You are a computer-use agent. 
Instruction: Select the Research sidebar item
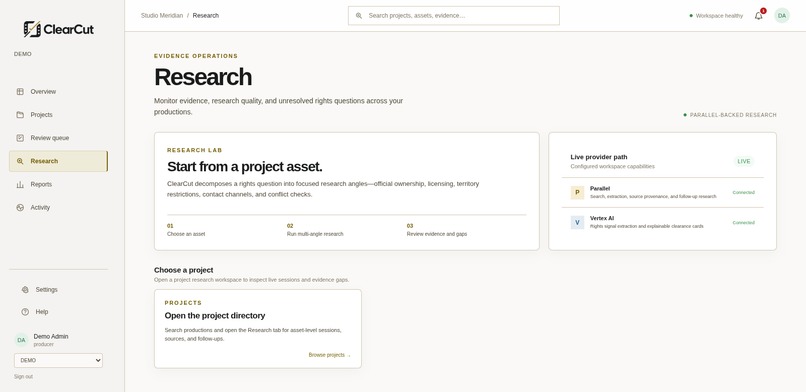[59, 161]
